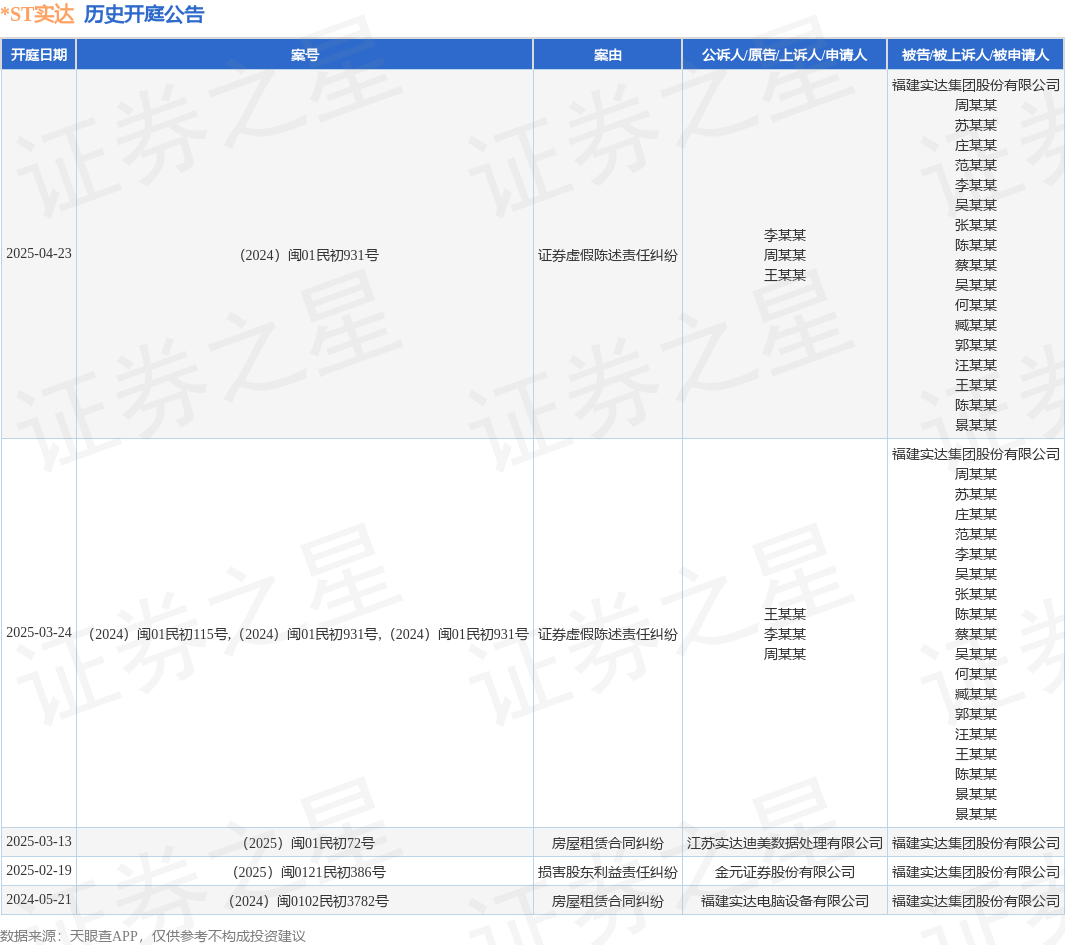This screenshot has height=945, width=1065.
Task: Click defendant 臧某某 in the 2025-03-24 row
Action: (x=975, y=694)
